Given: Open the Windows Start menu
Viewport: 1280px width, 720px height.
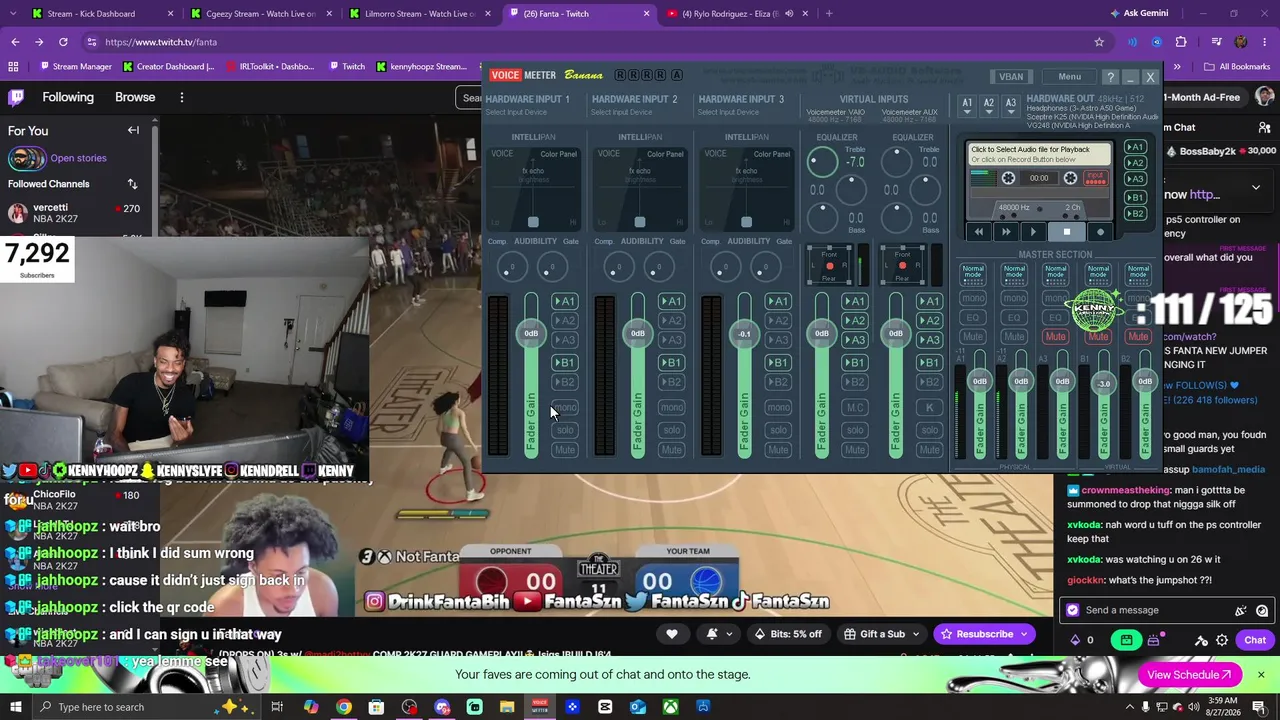Looking at the screenshot, I should [x=16, y=707].
